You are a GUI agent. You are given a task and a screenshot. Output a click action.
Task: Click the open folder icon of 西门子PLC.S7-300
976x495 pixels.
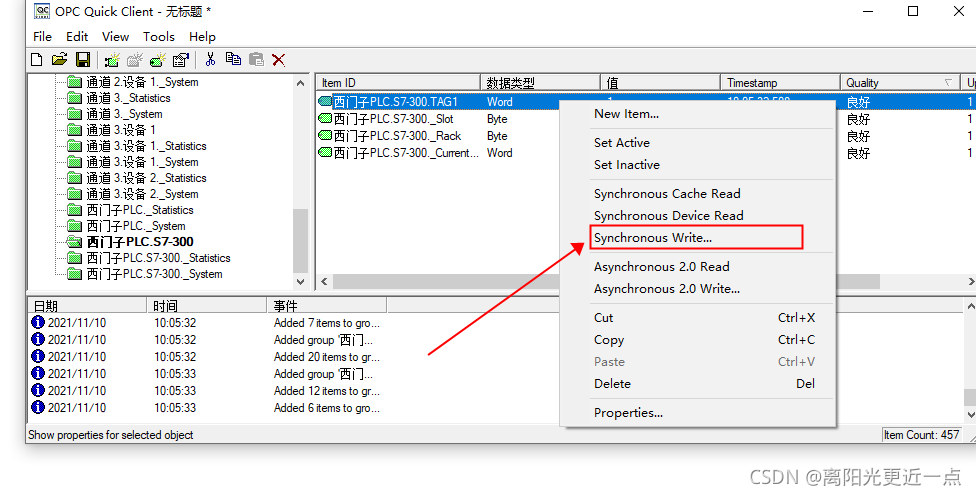click(75, 242)
